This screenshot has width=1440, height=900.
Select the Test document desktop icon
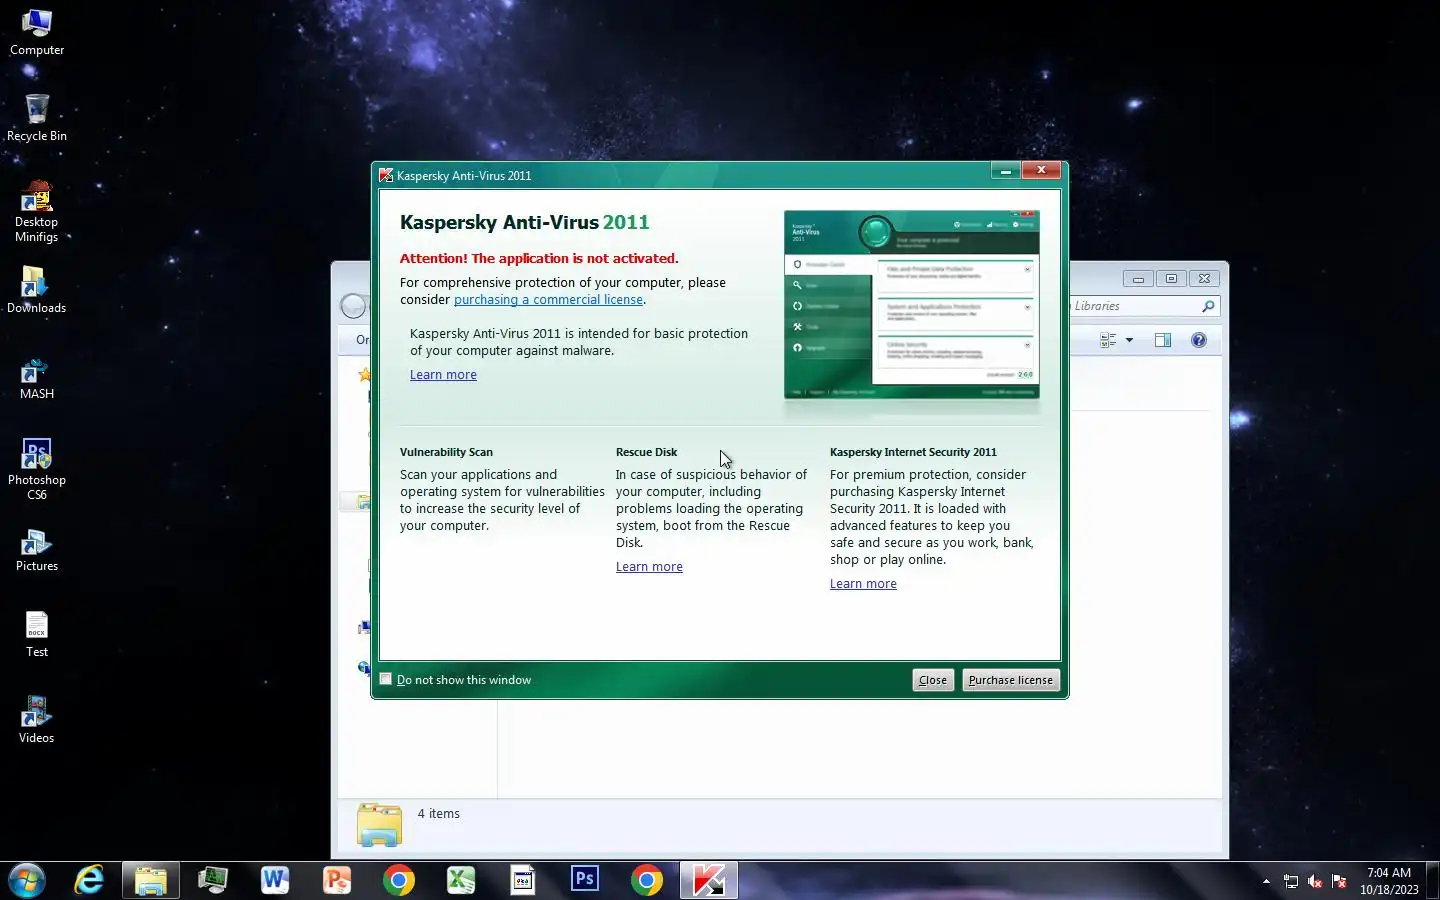37,635
